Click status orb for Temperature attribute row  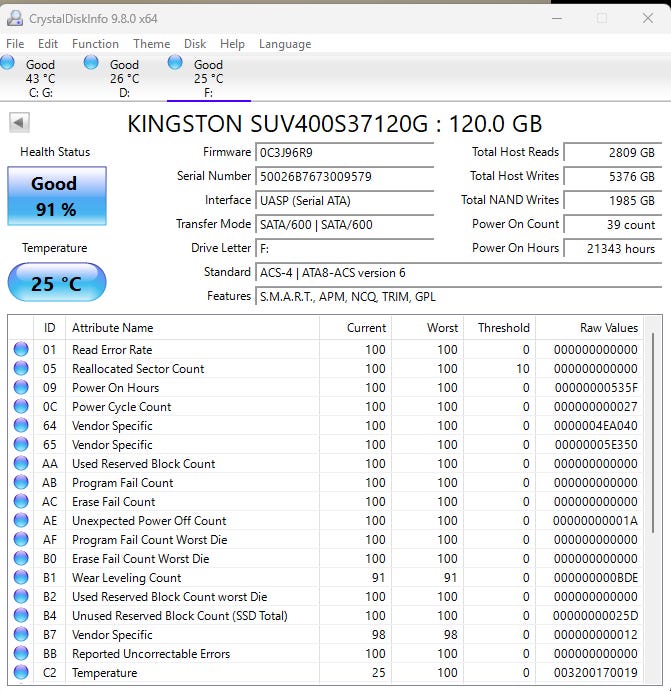(21, 673)
